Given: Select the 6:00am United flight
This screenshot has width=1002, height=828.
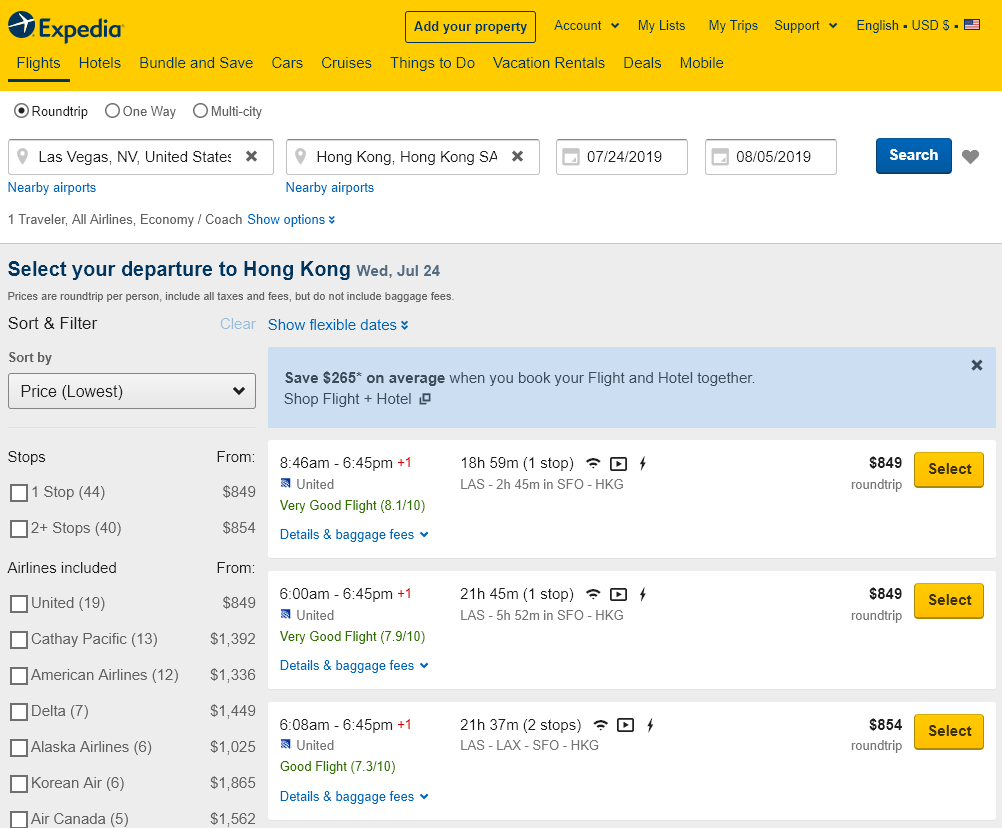Looking at the screenshot, I should (x=948, y=600).
